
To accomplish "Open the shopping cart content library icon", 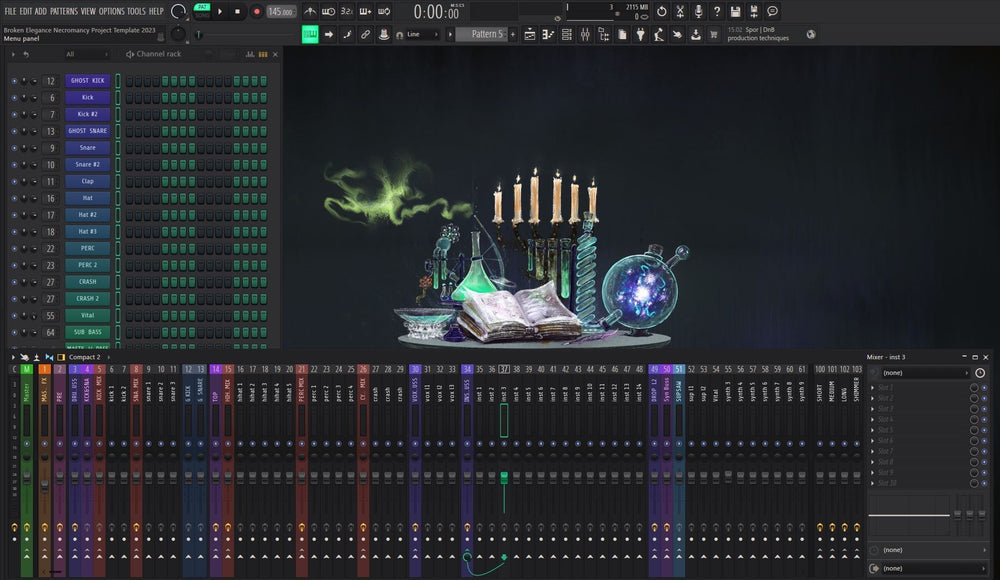I will point(713,34).
